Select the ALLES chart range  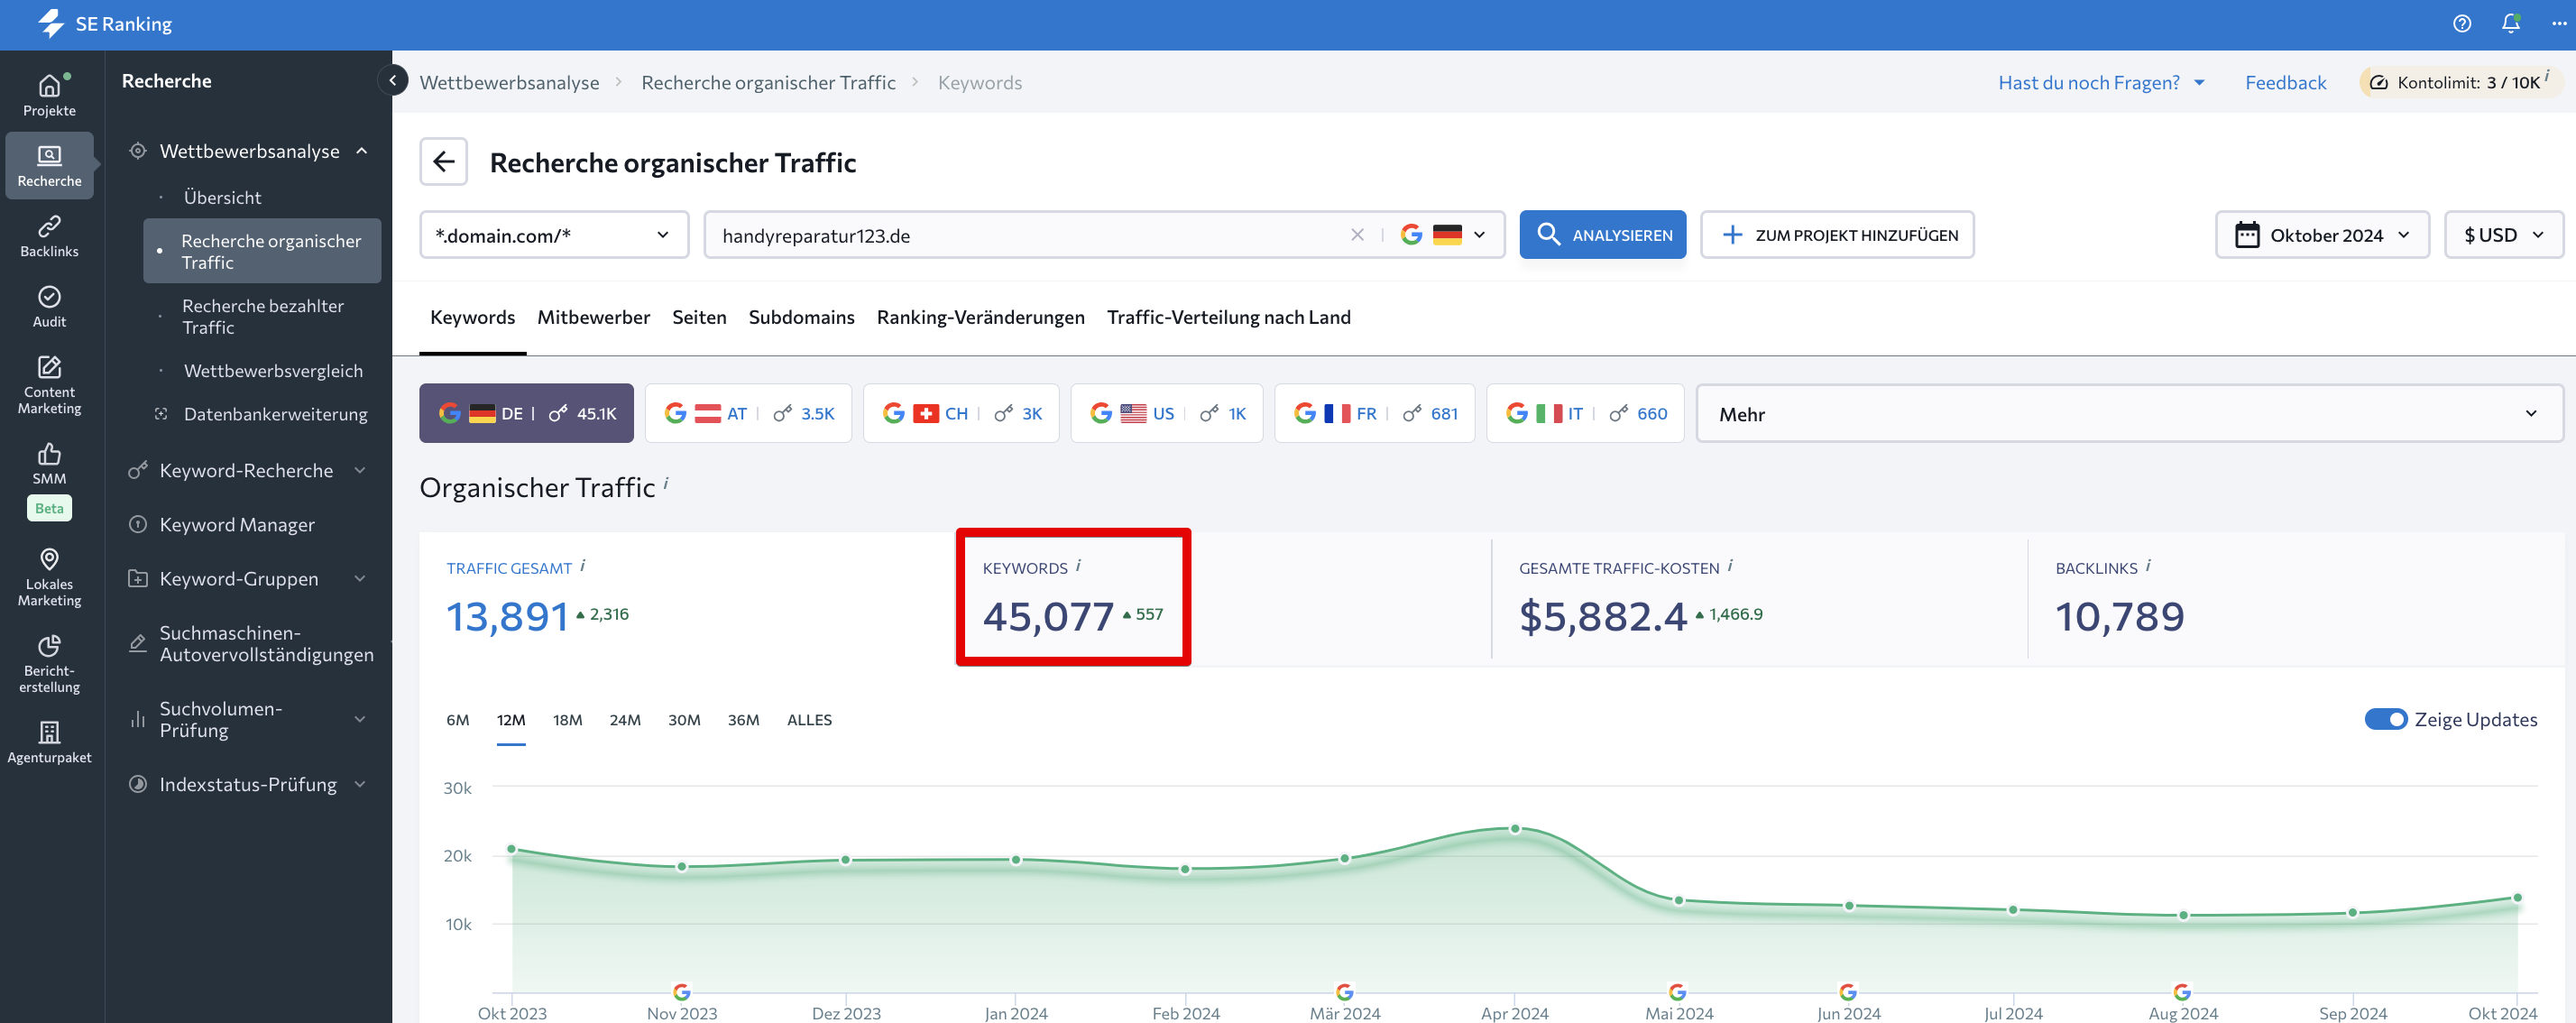pos(809,720)
